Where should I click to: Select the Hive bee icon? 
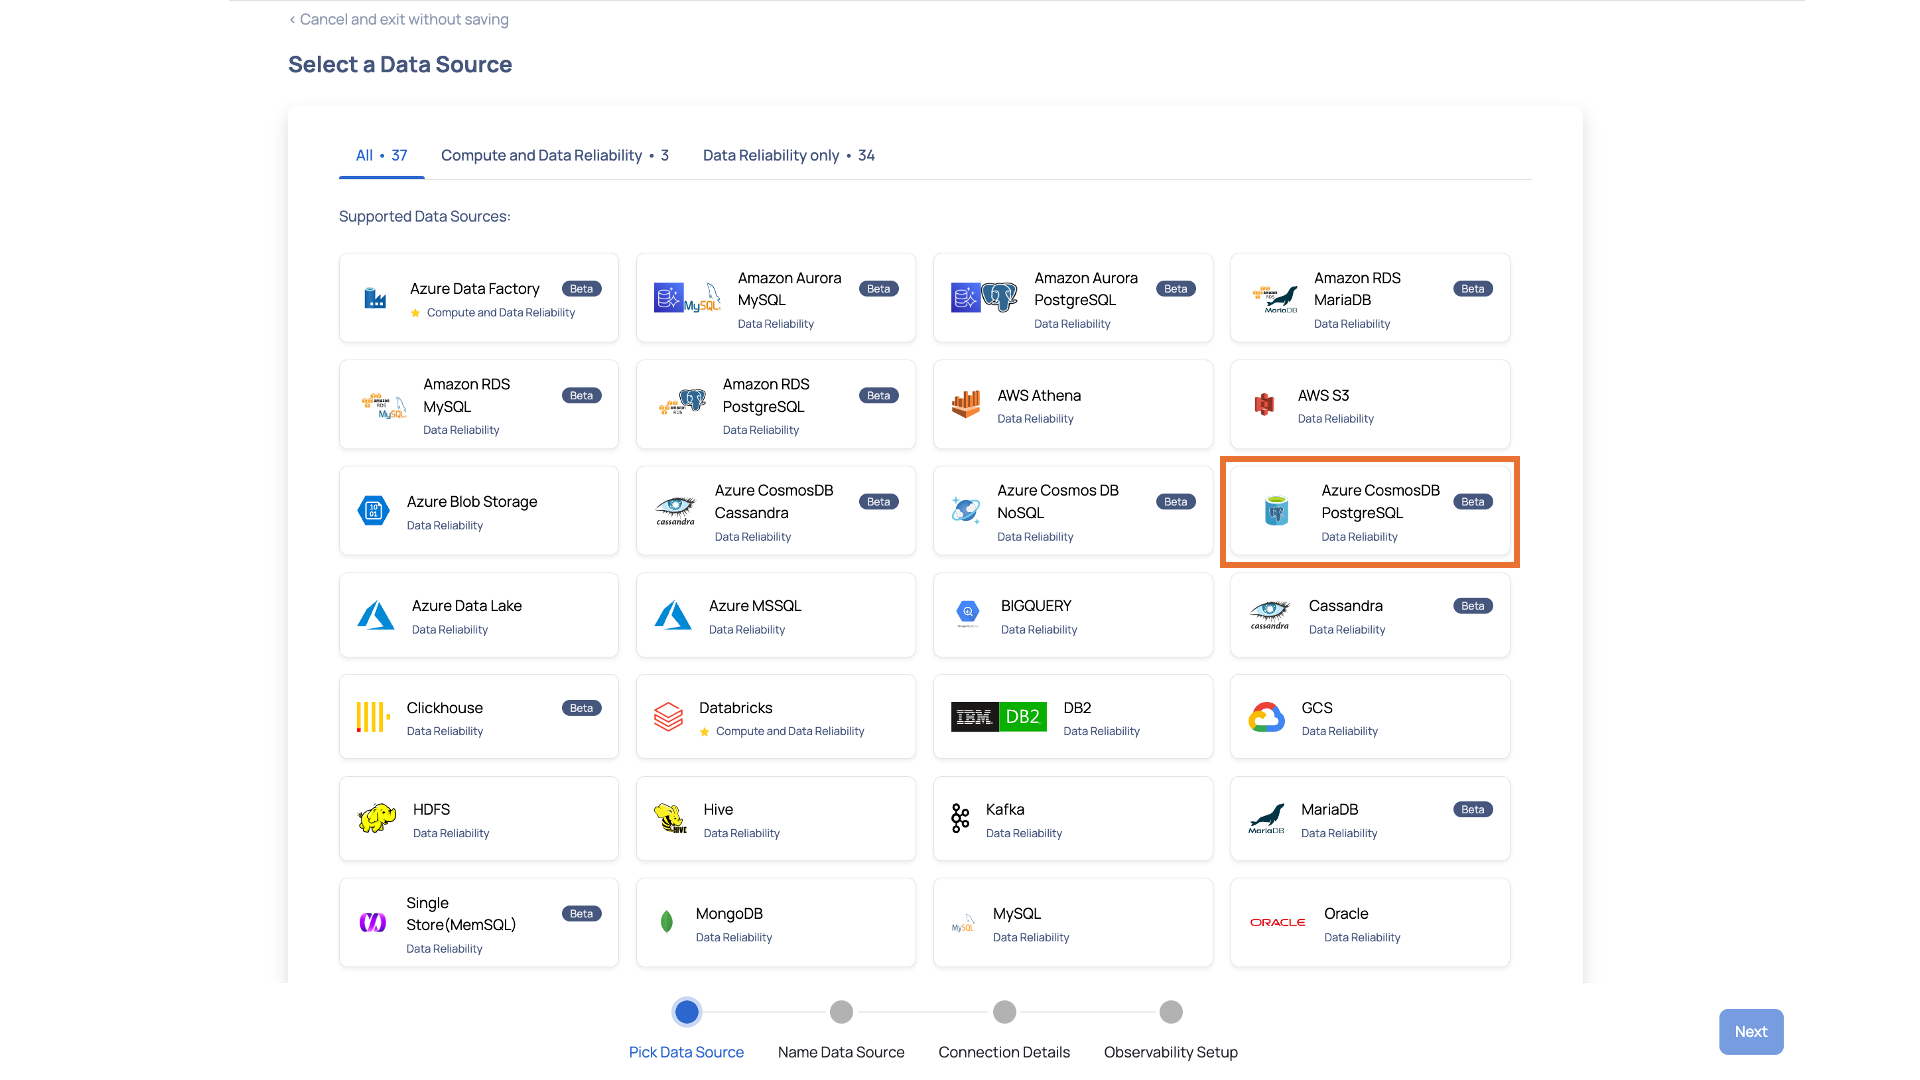[670, 818]
